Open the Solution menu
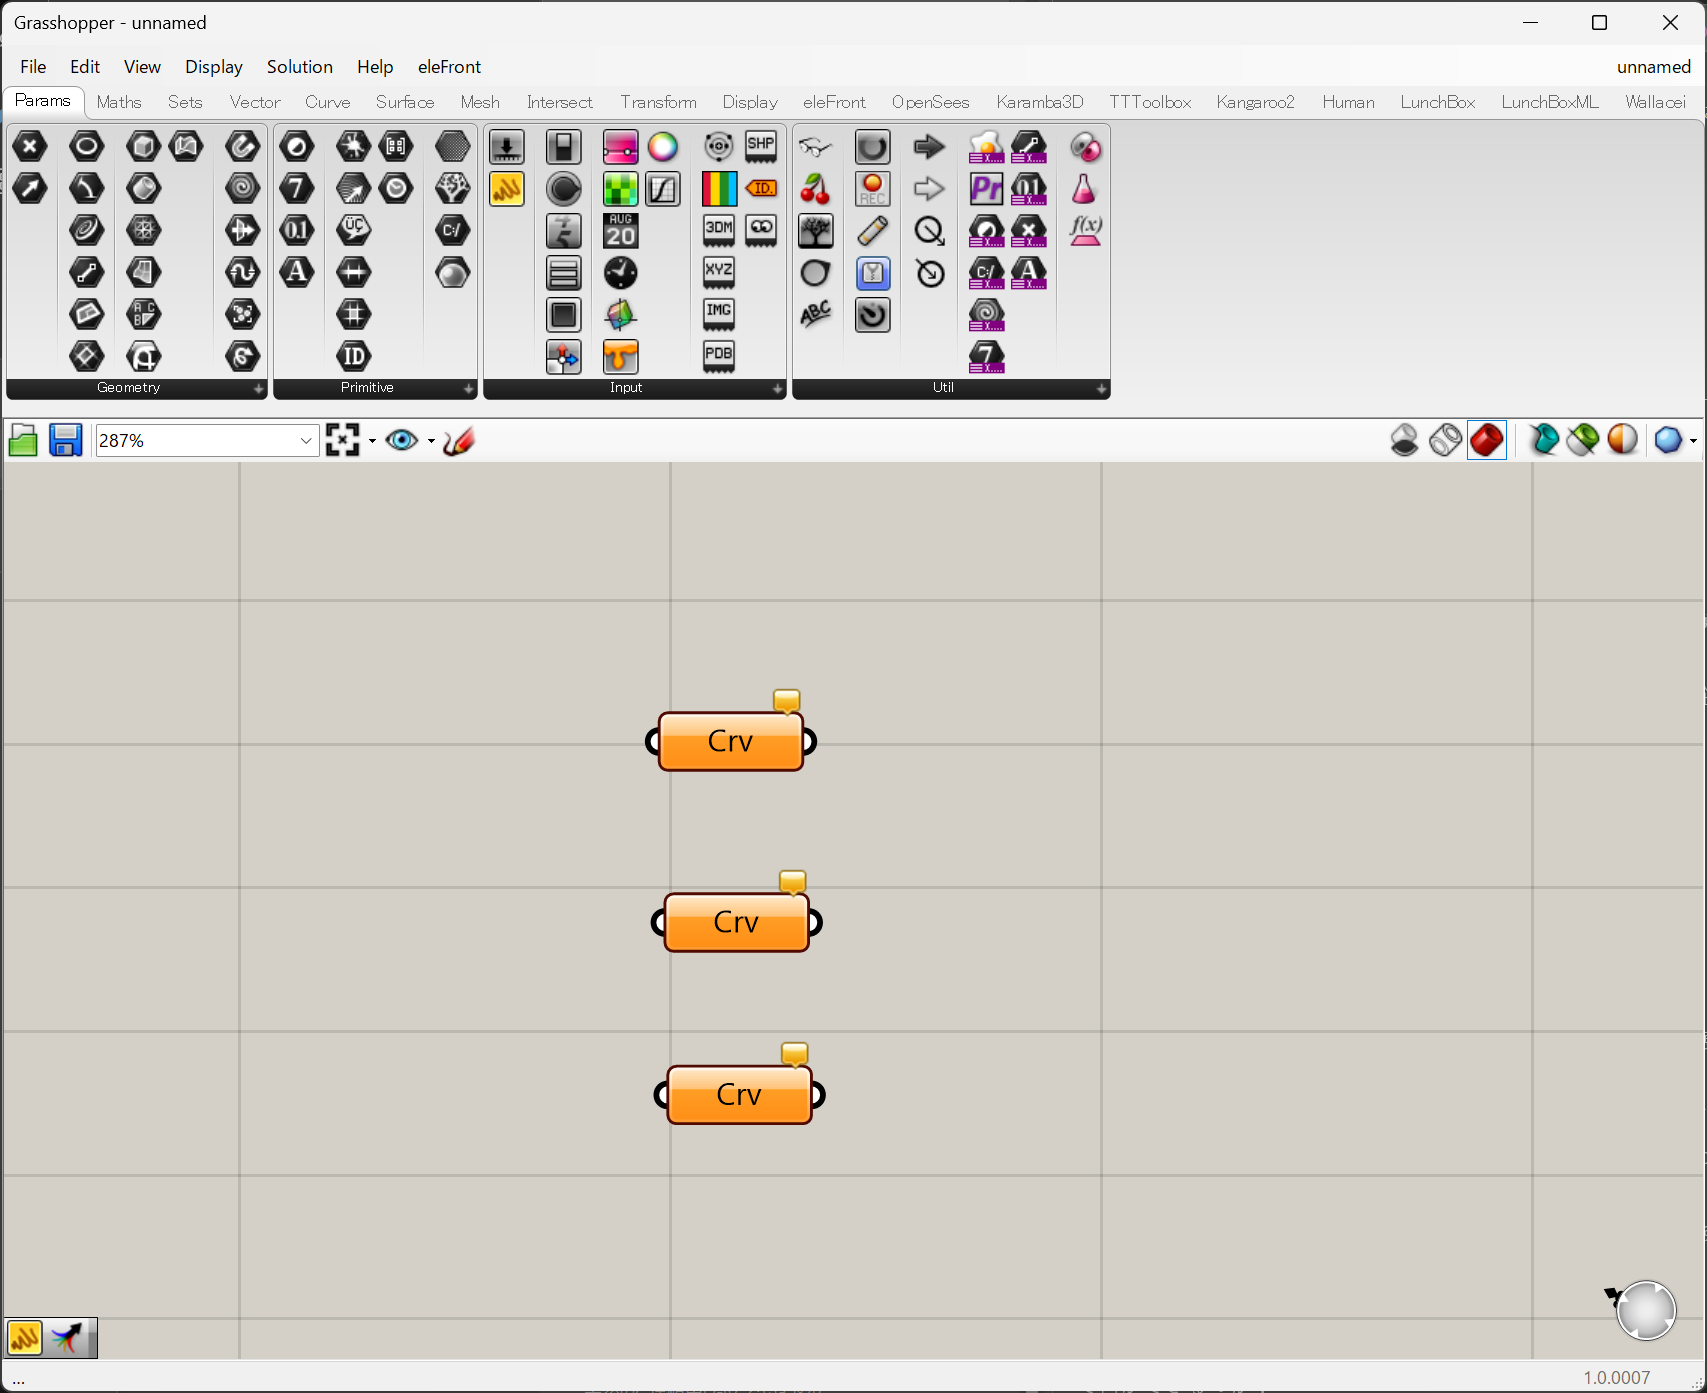Image resolution: width=1707 pixels, height=1393 pixels. pos(299,67)
